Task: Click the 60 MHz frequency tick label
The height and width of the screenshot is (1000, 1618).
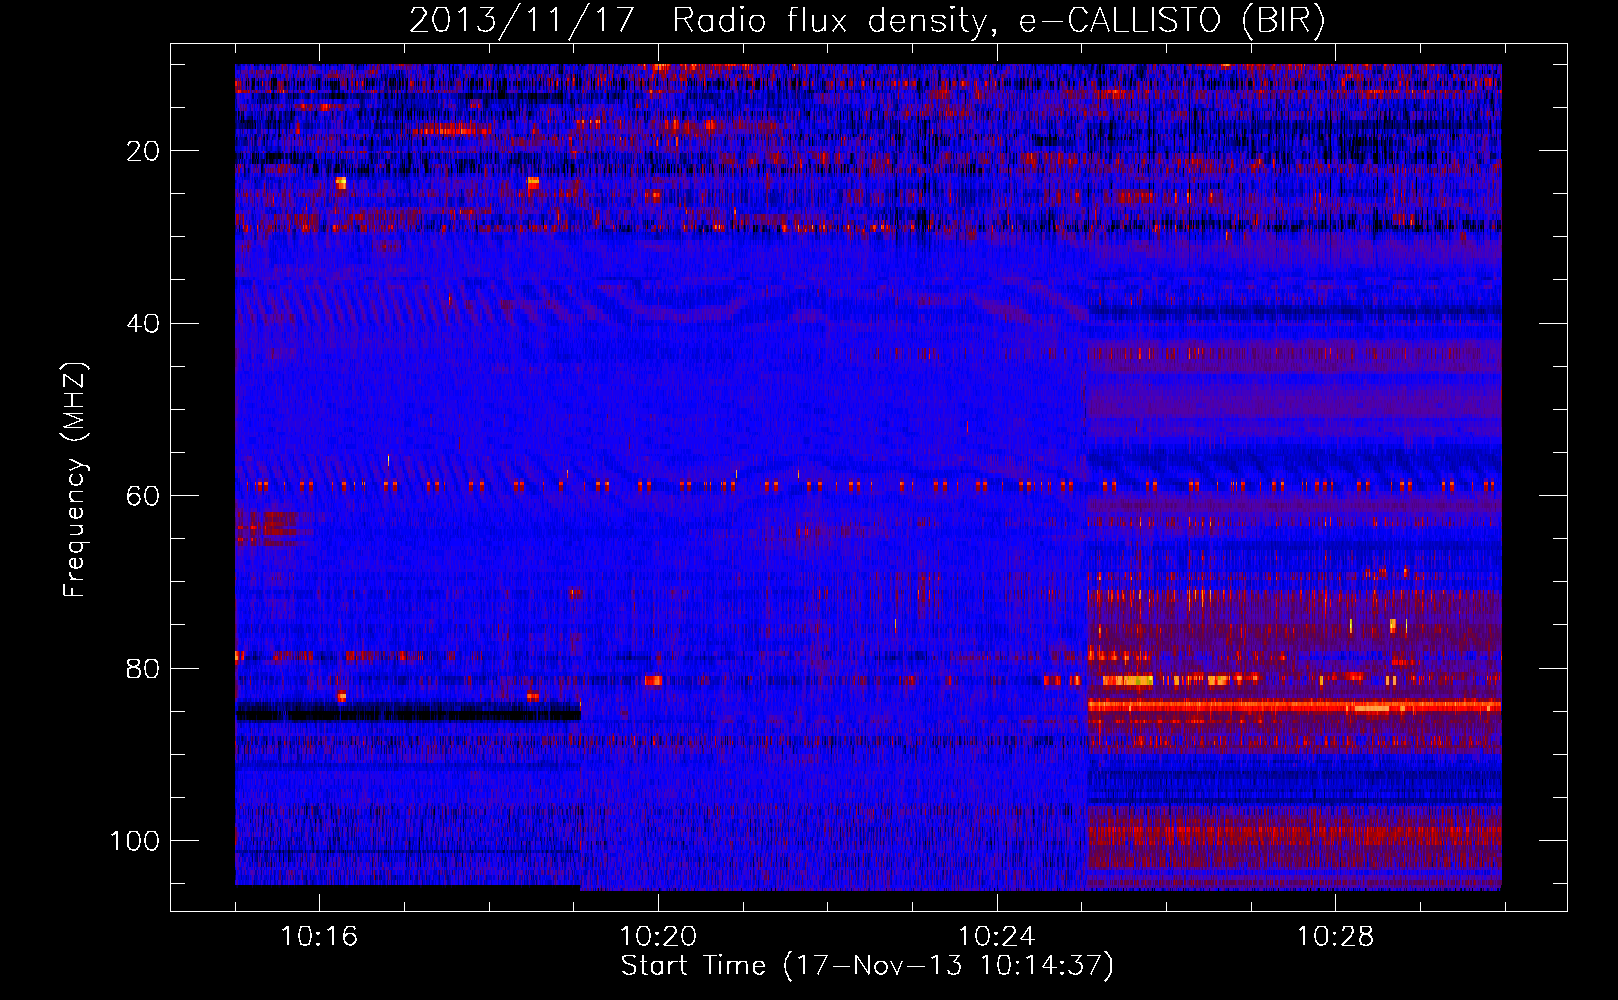Action: tap(143, 496)
